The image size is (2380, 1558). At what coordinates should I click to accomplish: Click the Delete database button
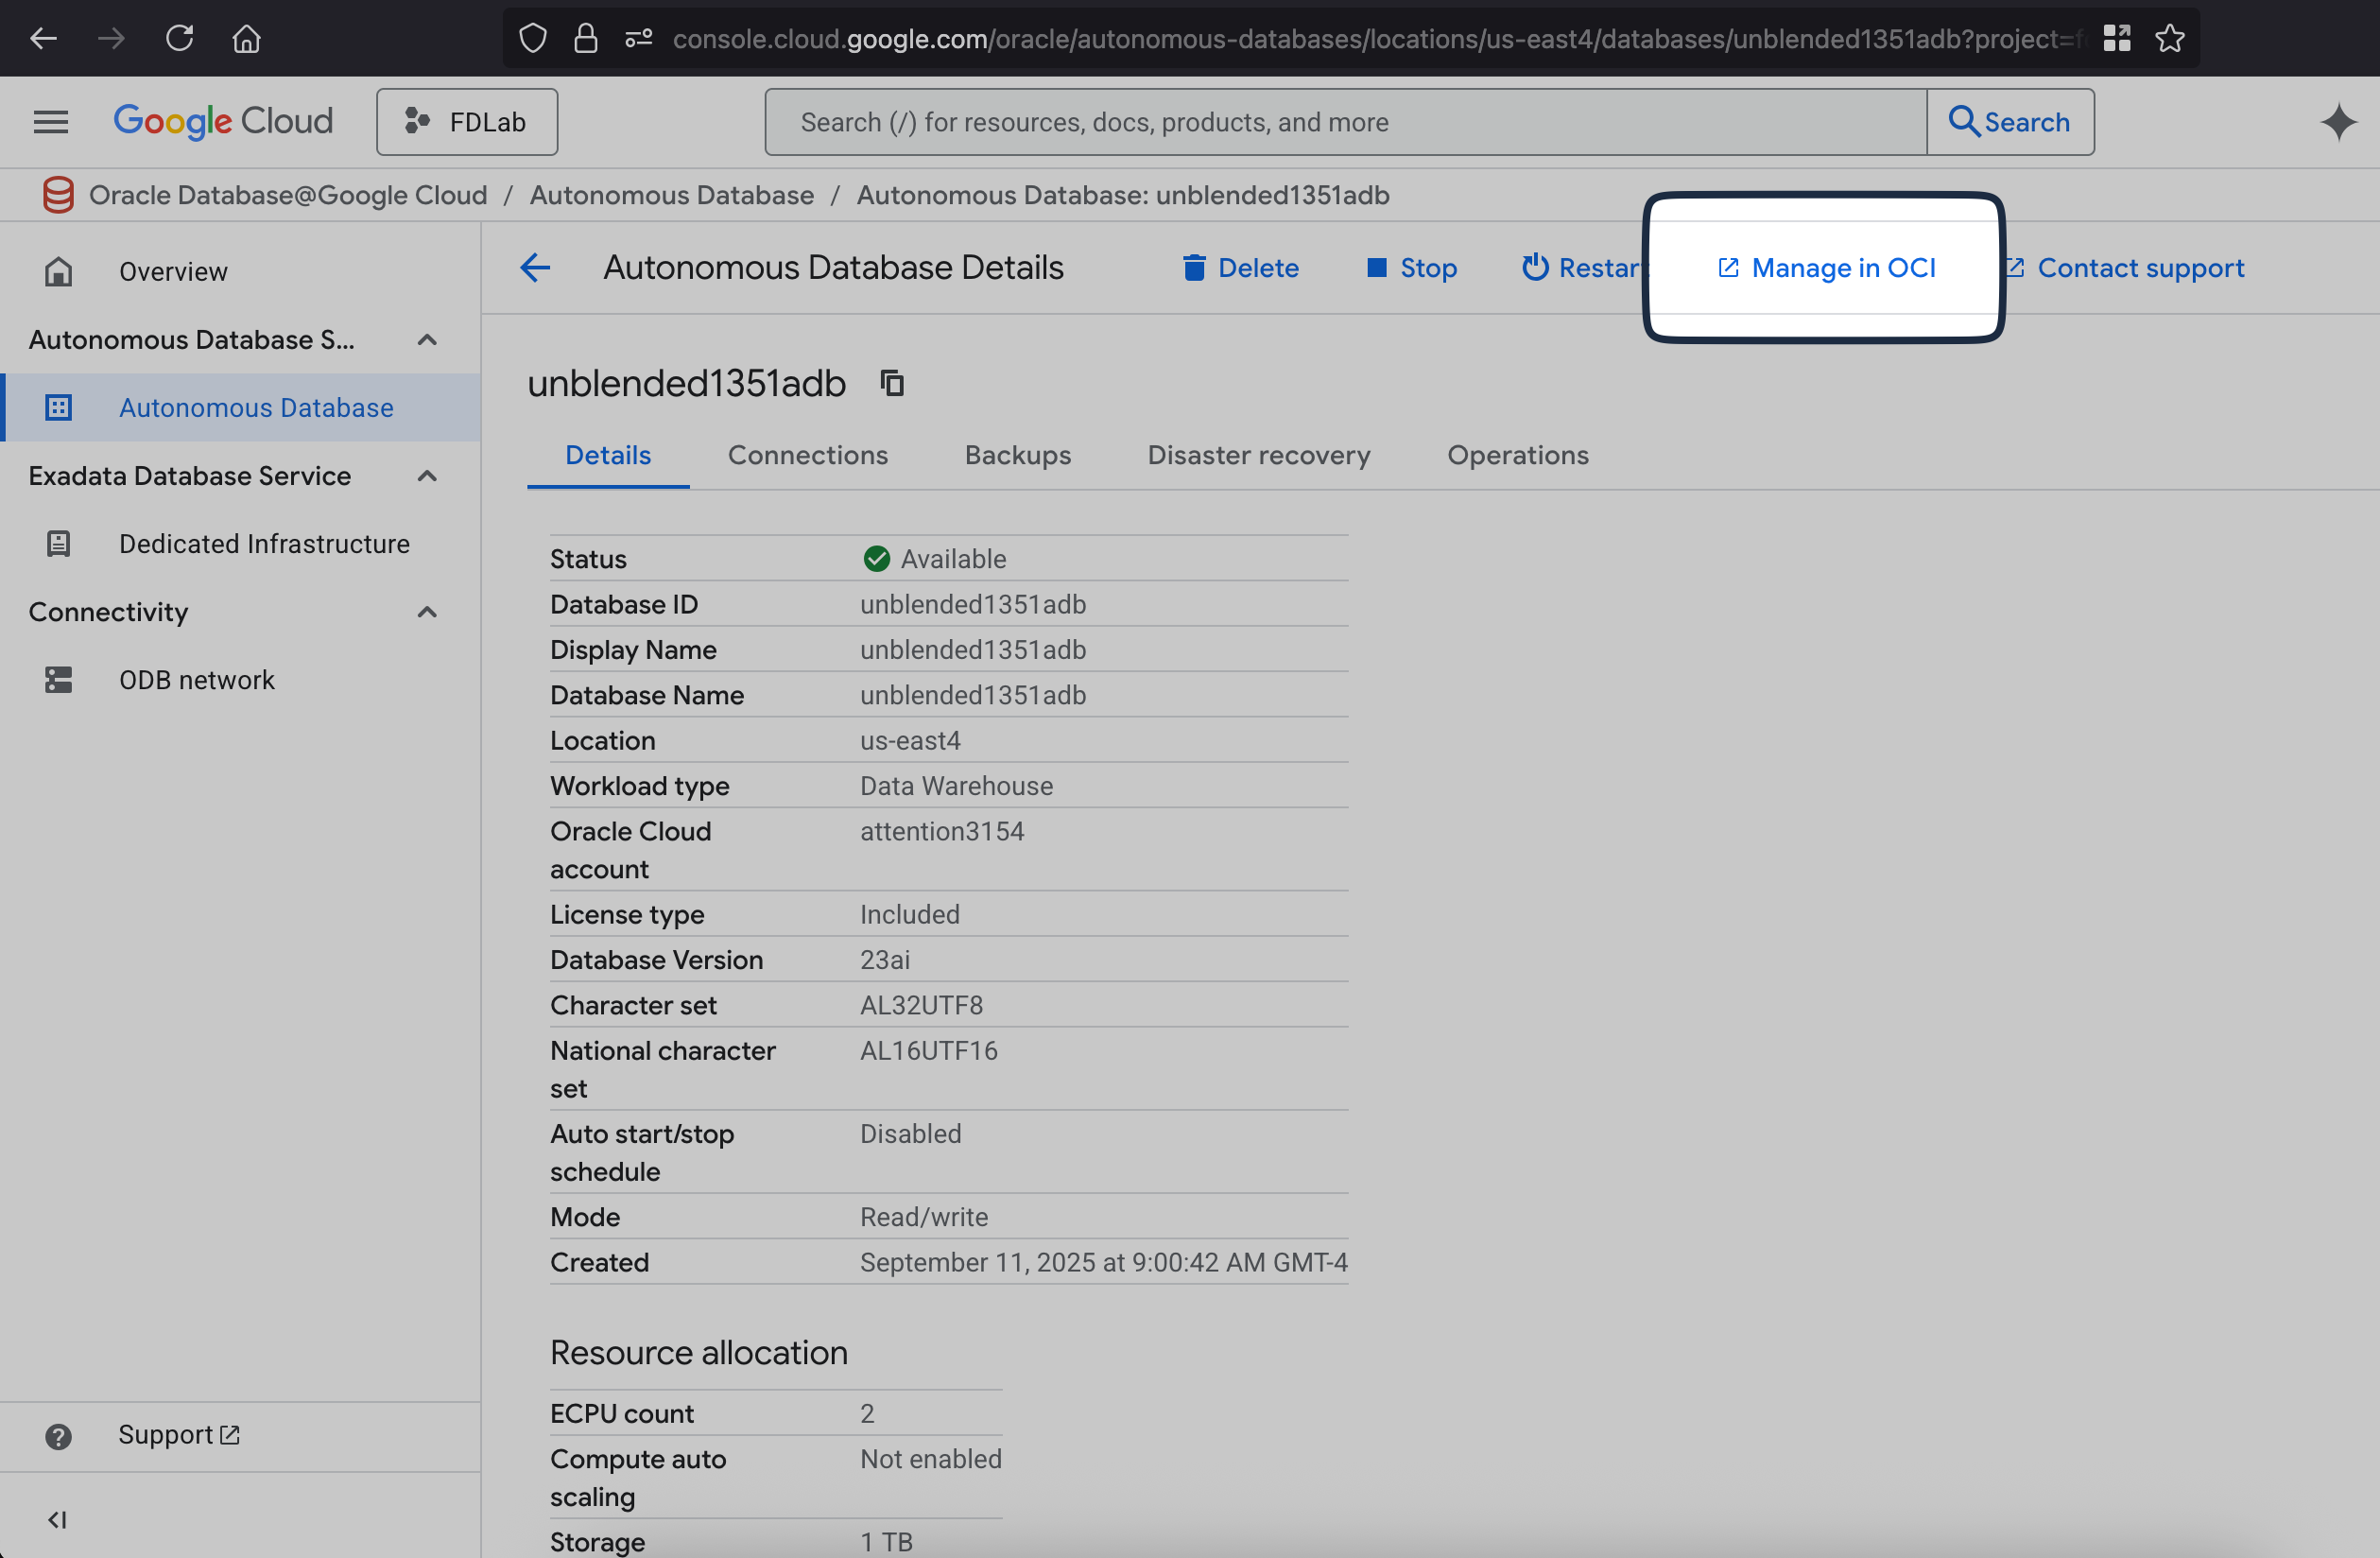tap(1240, 268)
